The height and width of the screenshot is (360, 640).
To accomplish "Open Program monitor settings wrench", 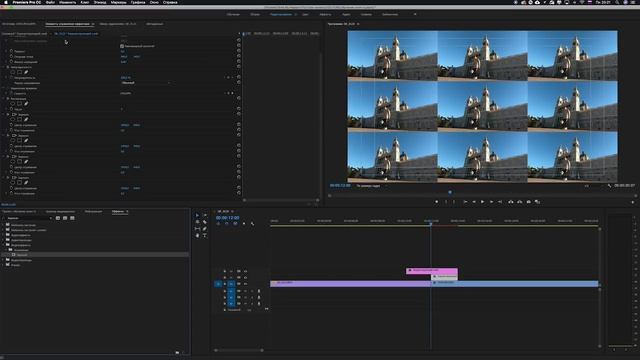I will coord(609,186).
